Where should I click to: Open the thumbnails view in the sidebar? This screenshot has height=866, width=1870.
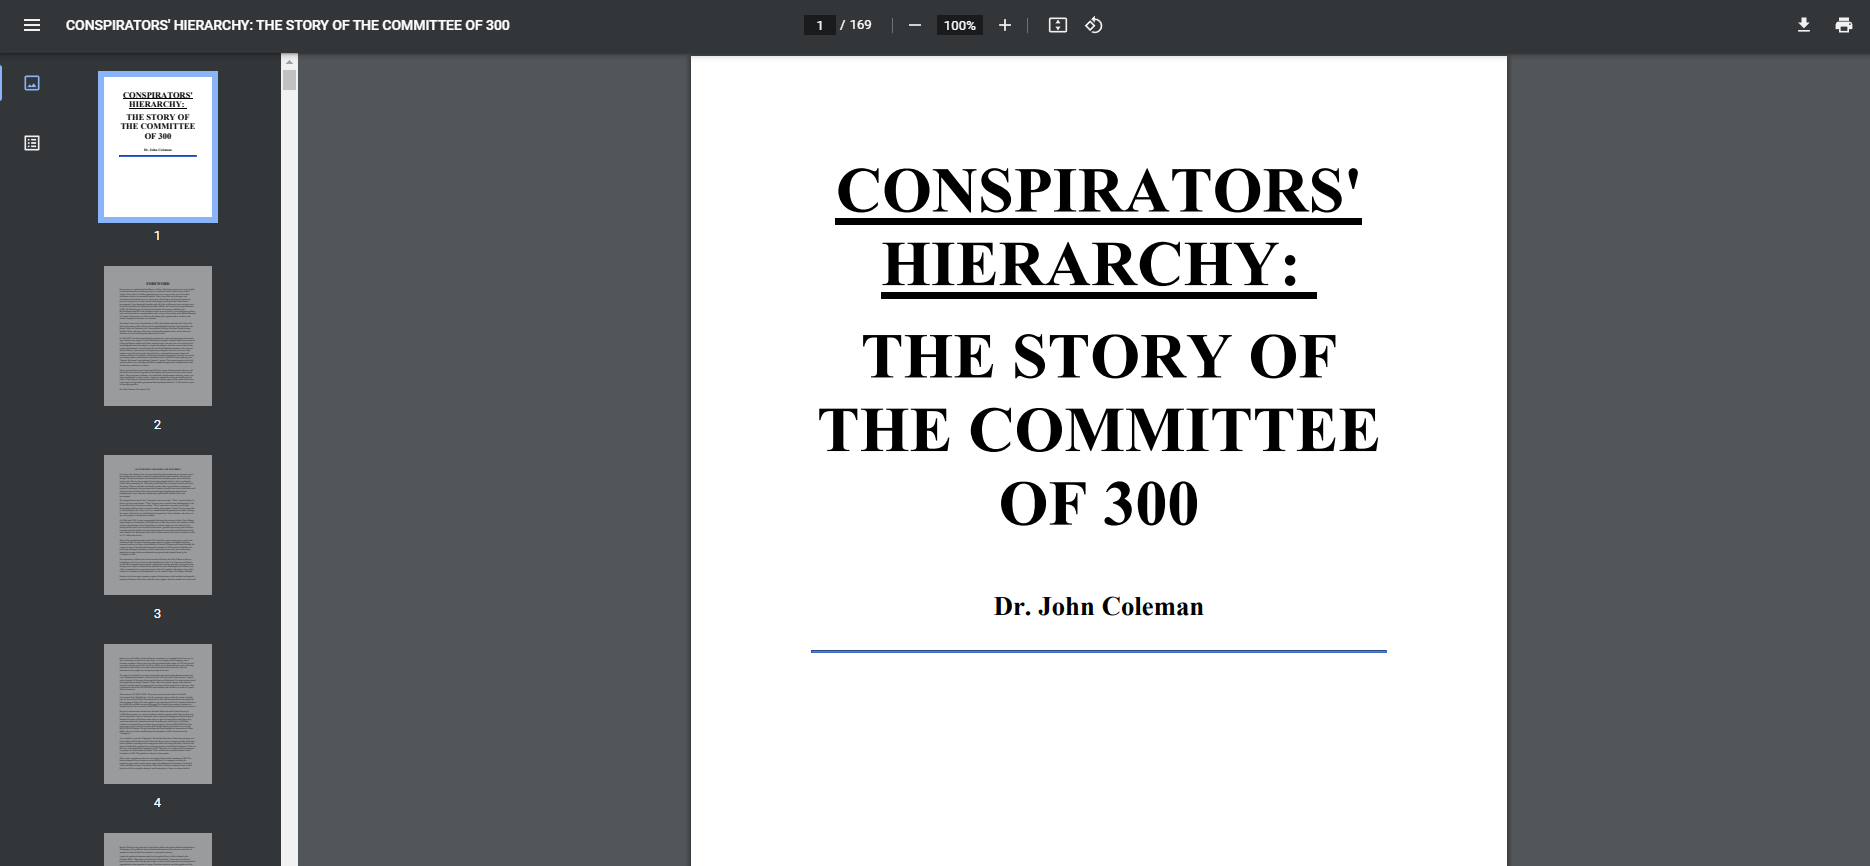click(32, 83)
